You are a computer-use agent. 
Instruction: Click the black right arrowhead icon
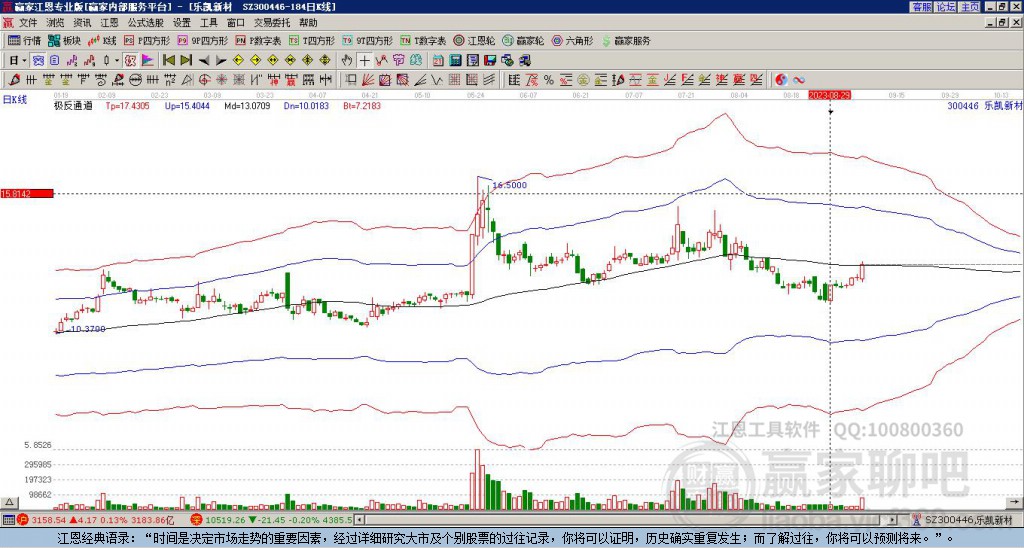[x=221, y=61]
